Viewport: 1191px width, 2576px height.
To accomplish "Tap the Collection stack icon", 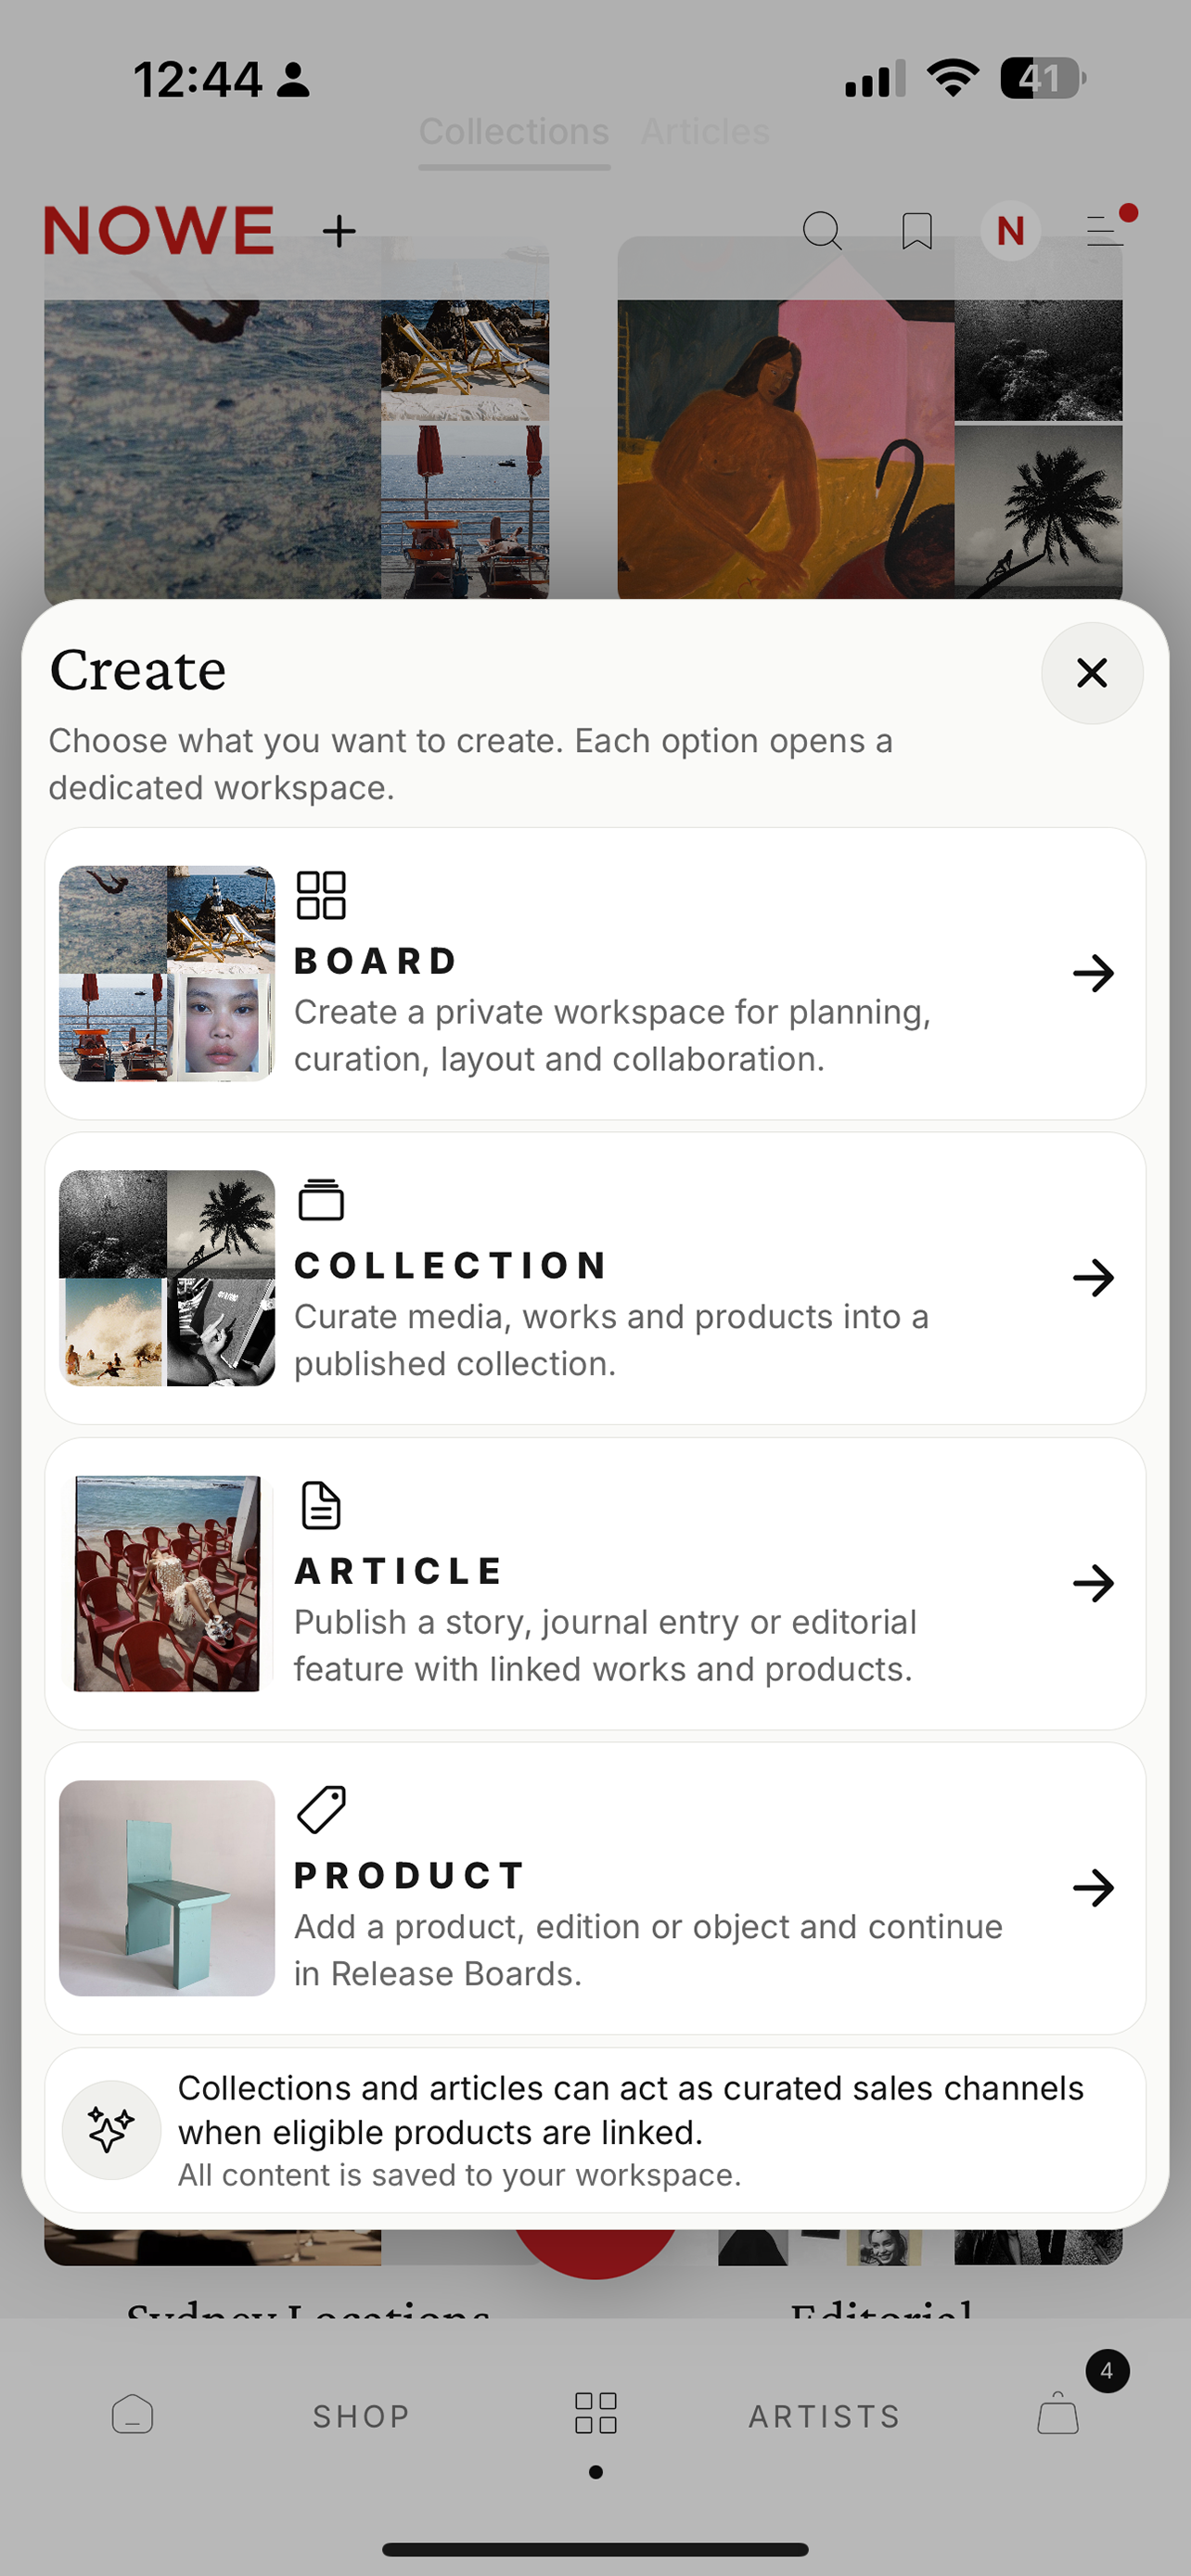I will pyautogui.click(x=321, y=1200).
